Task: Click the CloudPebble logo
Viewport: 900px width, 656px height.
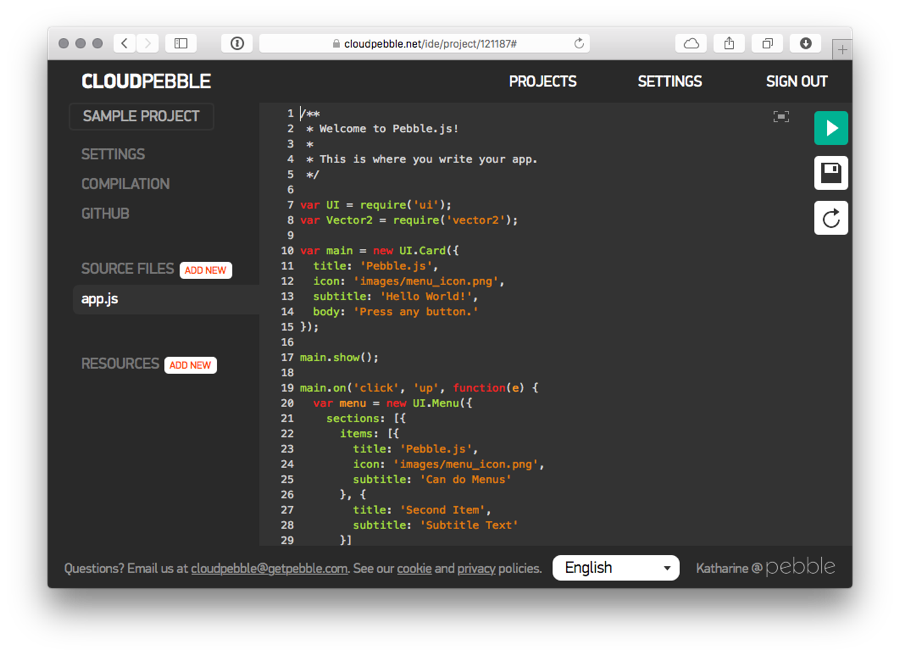Action: coord(146,81)
